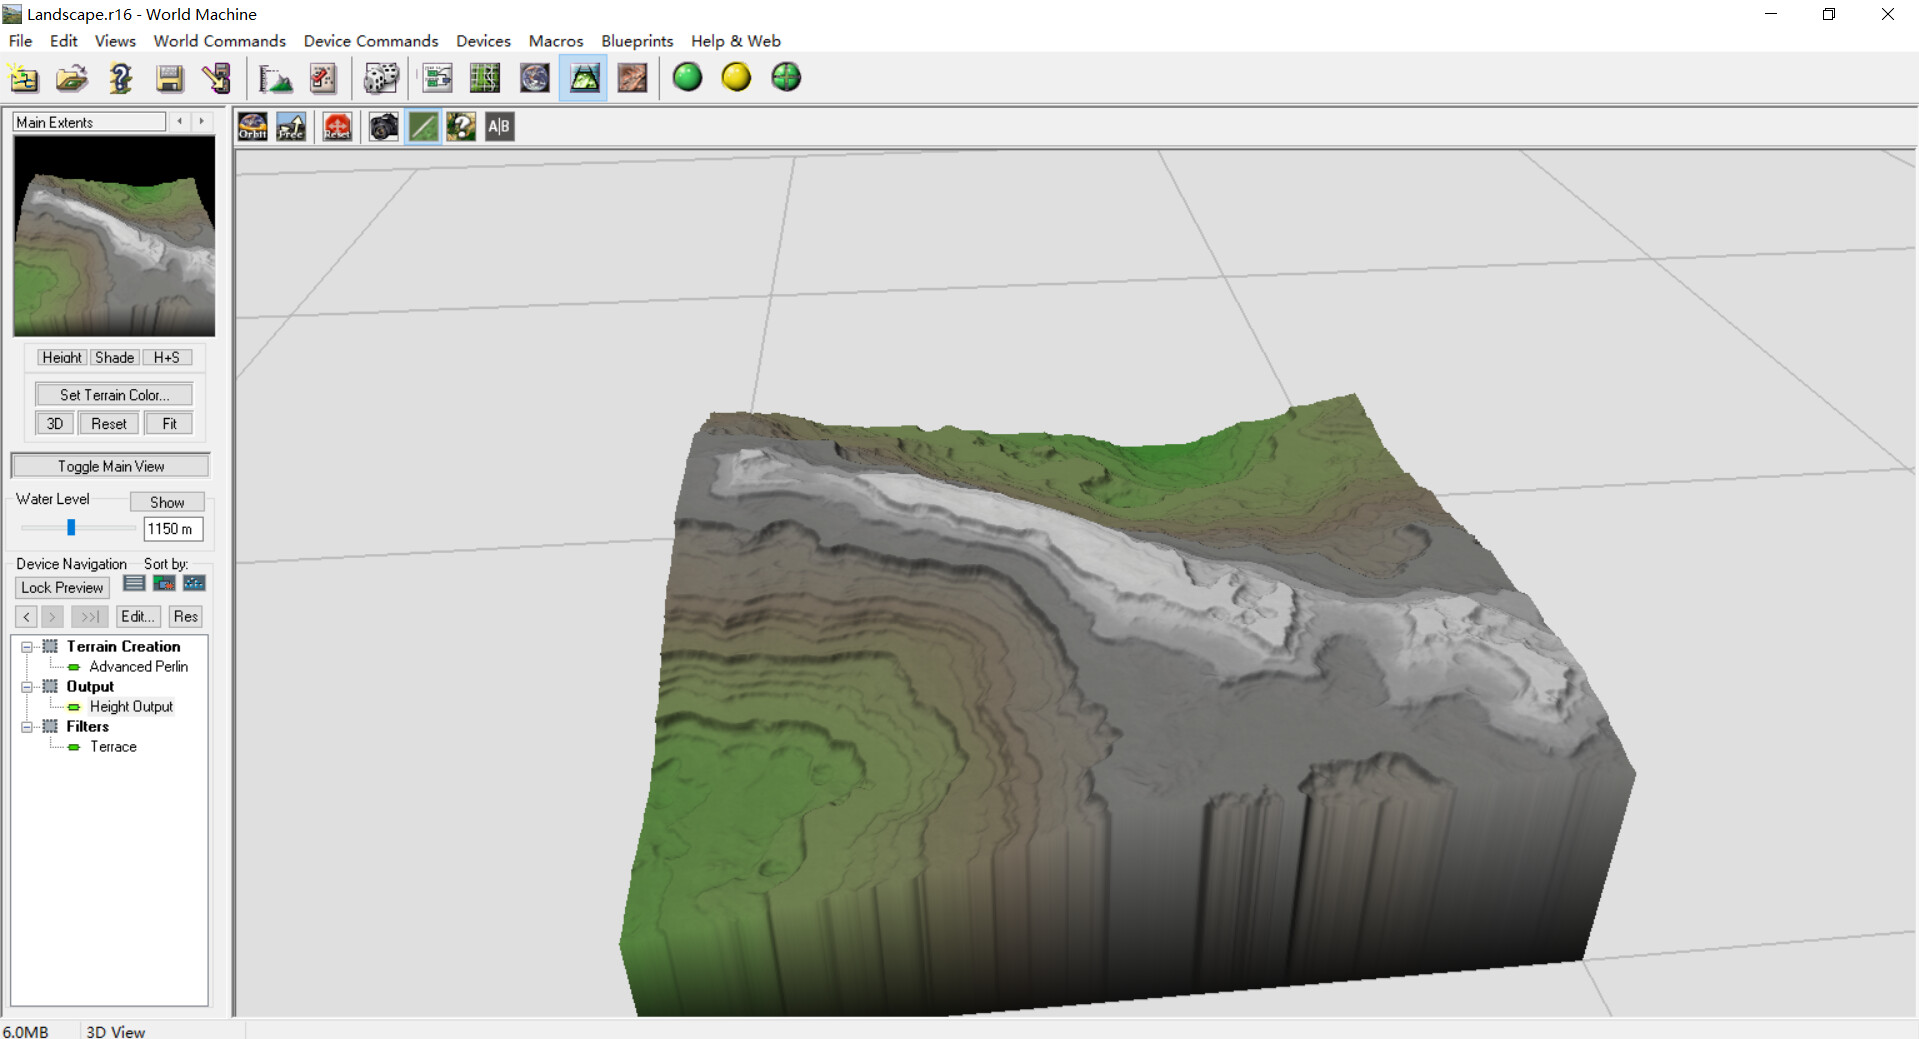Collapse the Terrain Creation tree group
1919x1039 pixels.
pyautogui.click(x=27, y=647)
